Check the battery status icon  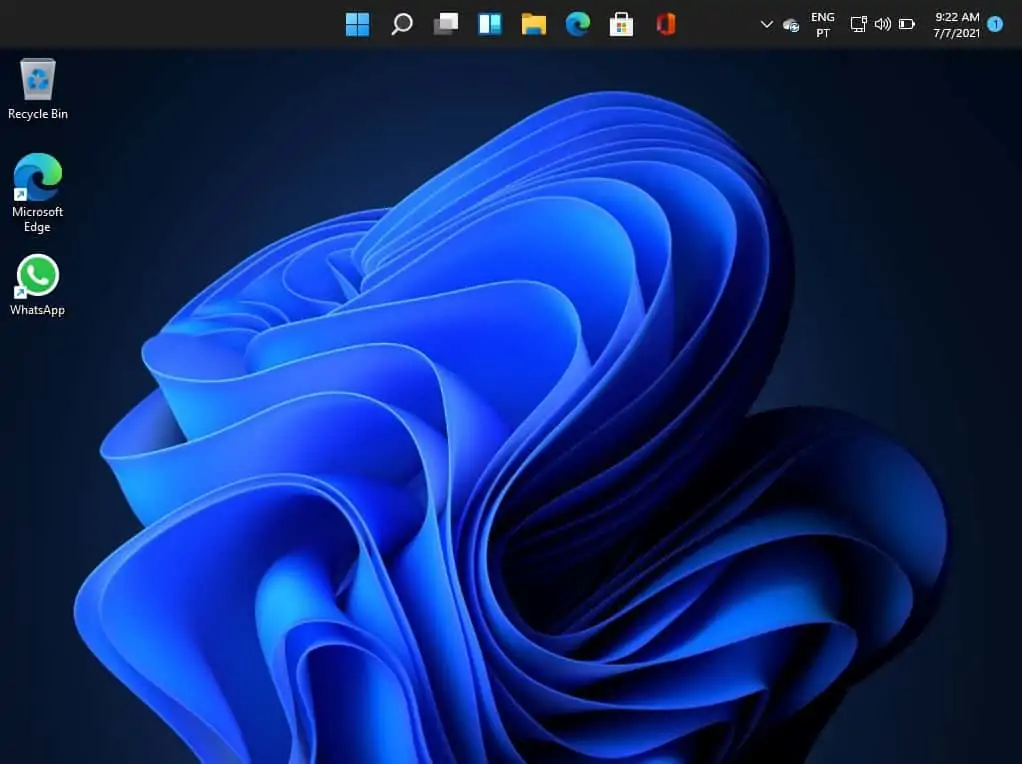tap(907, 25)
